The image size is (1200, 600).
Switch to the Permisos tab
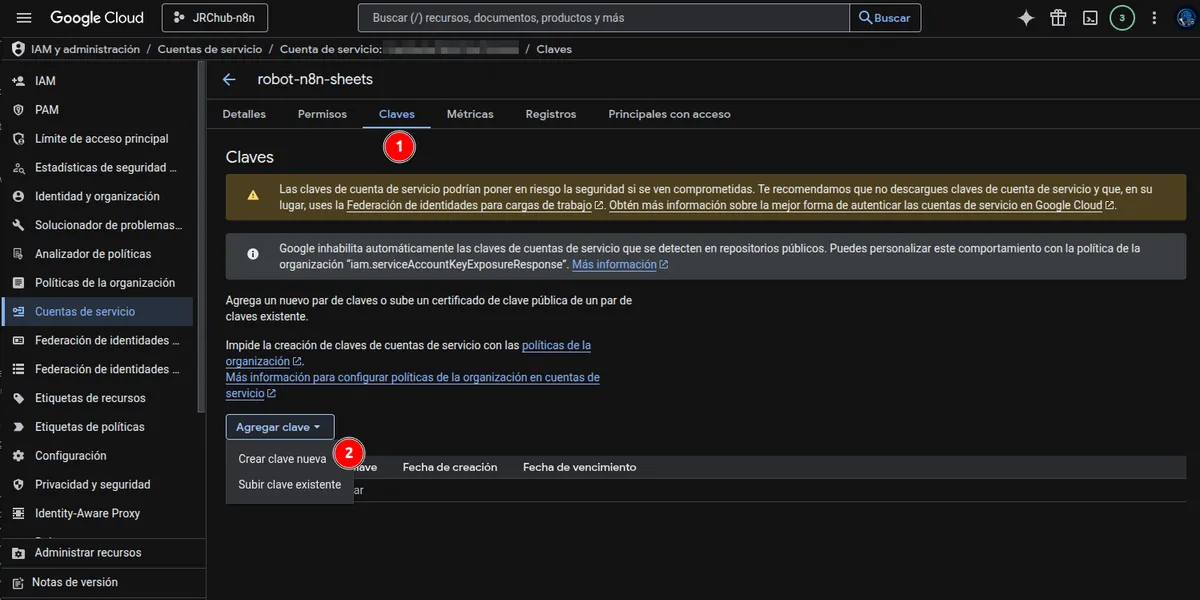point(322,114)
